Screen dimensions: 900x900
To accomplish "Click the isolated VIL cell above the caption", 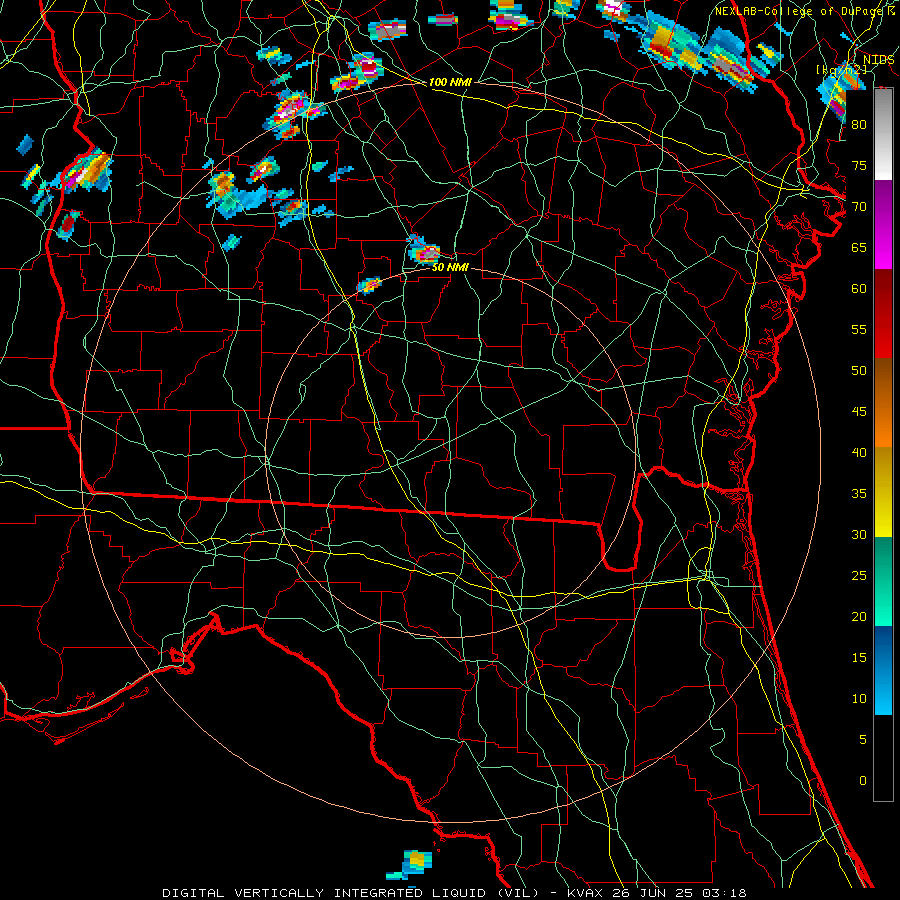I will tap(410, 864).
